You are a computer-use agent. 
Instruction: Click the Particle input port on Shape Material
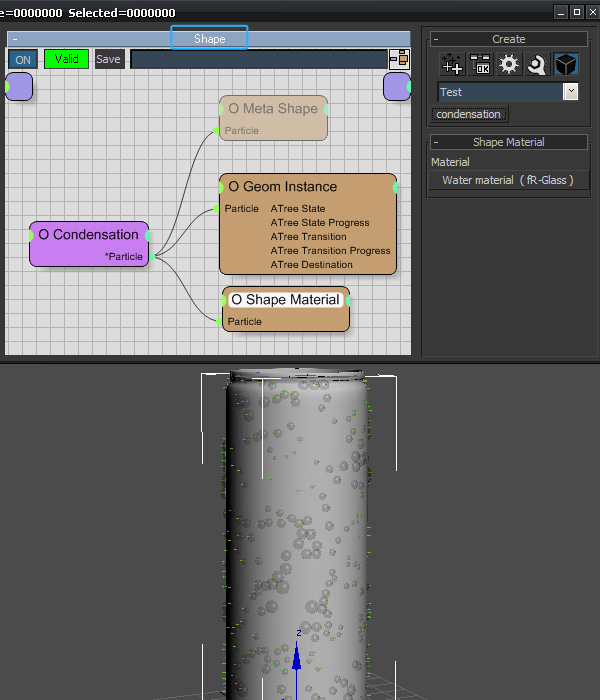click(x=219, y=321)
